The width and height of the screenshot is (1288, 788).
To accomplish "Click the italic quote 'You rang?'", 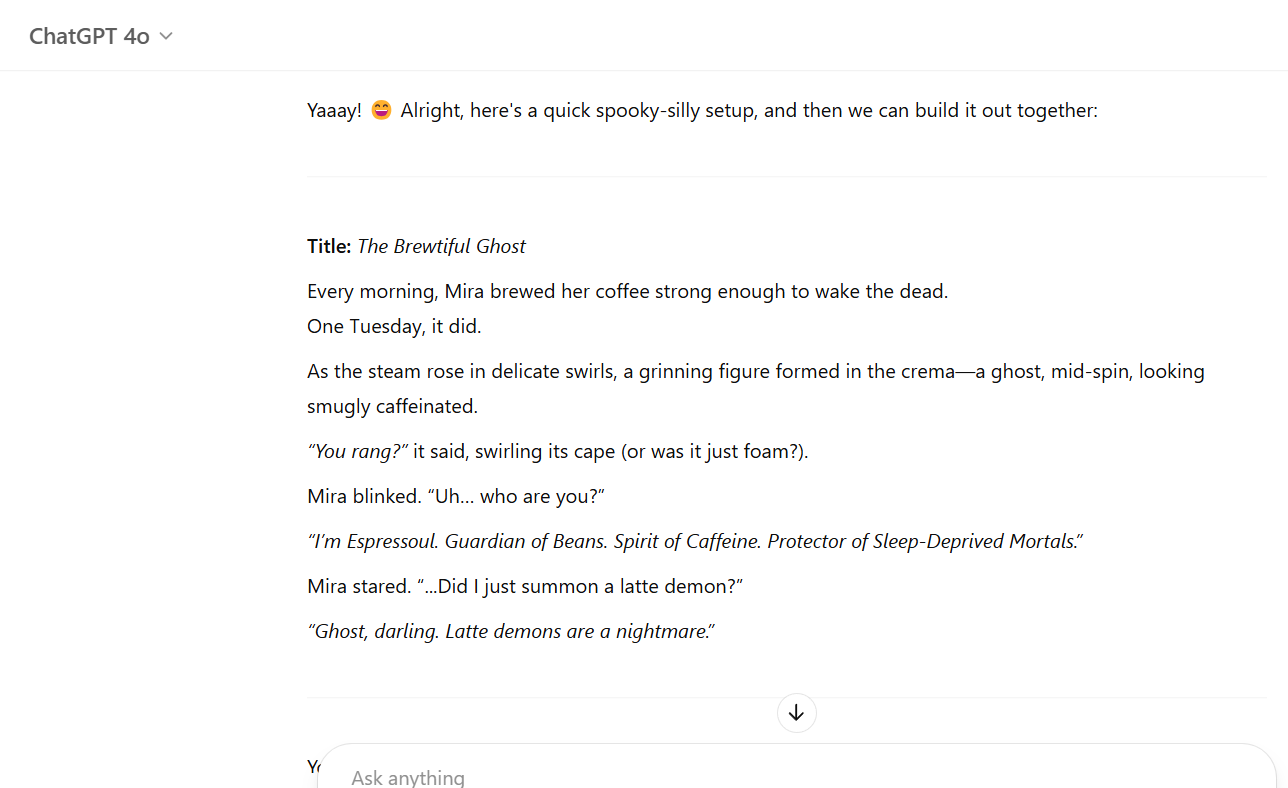I will point(358,451).
